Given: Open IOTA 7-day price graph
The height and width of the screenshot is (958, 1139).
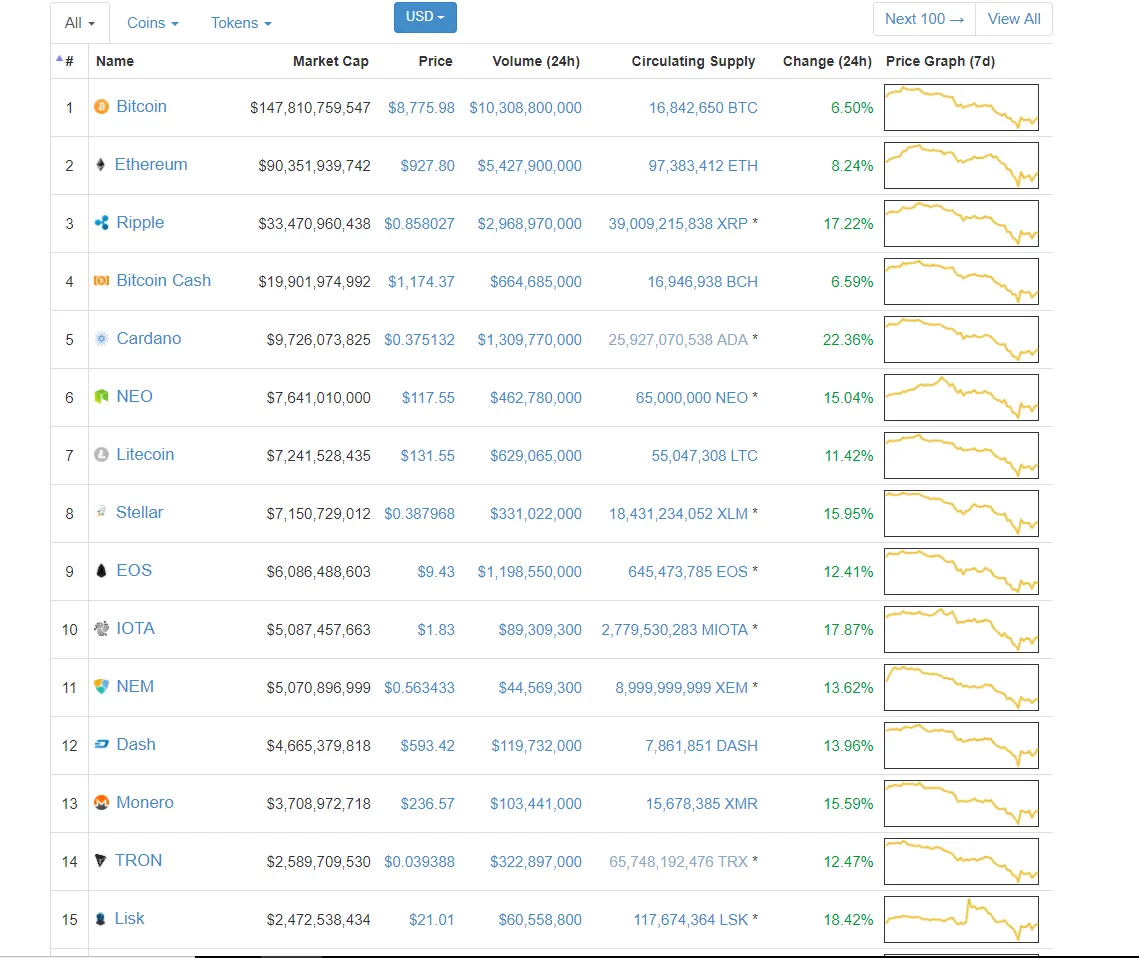Looking at the screenshot, I should (x=961, y=629).
